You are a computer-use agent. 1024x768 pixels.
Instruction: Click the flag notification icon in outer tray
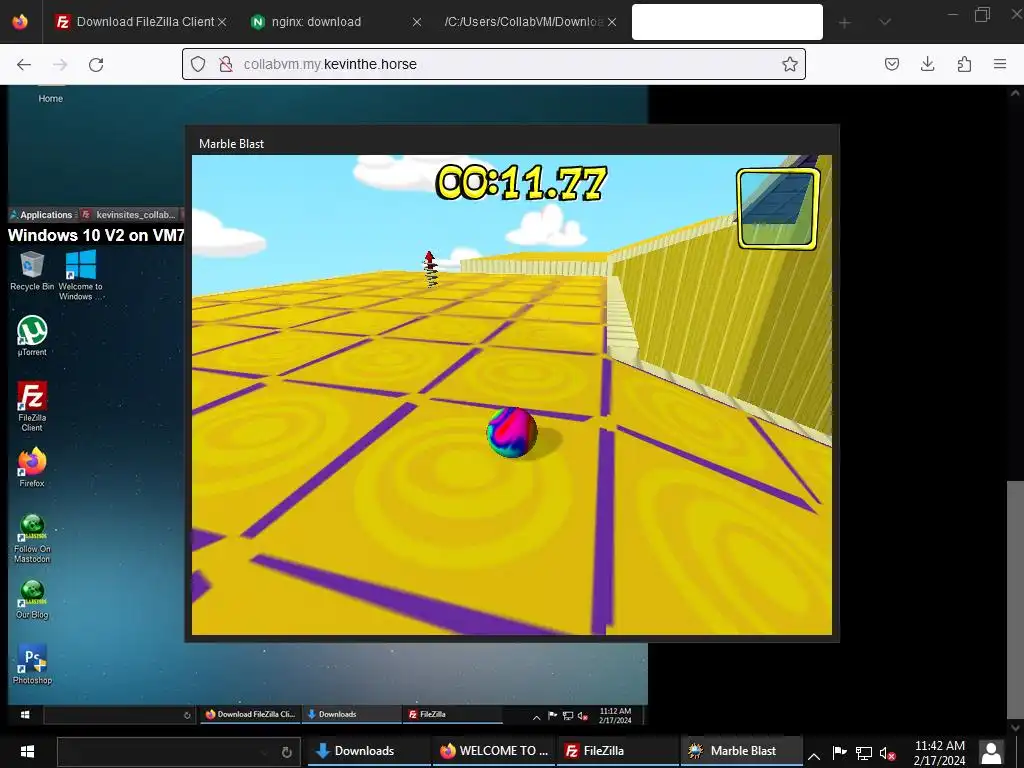click(x=840, y=753)
